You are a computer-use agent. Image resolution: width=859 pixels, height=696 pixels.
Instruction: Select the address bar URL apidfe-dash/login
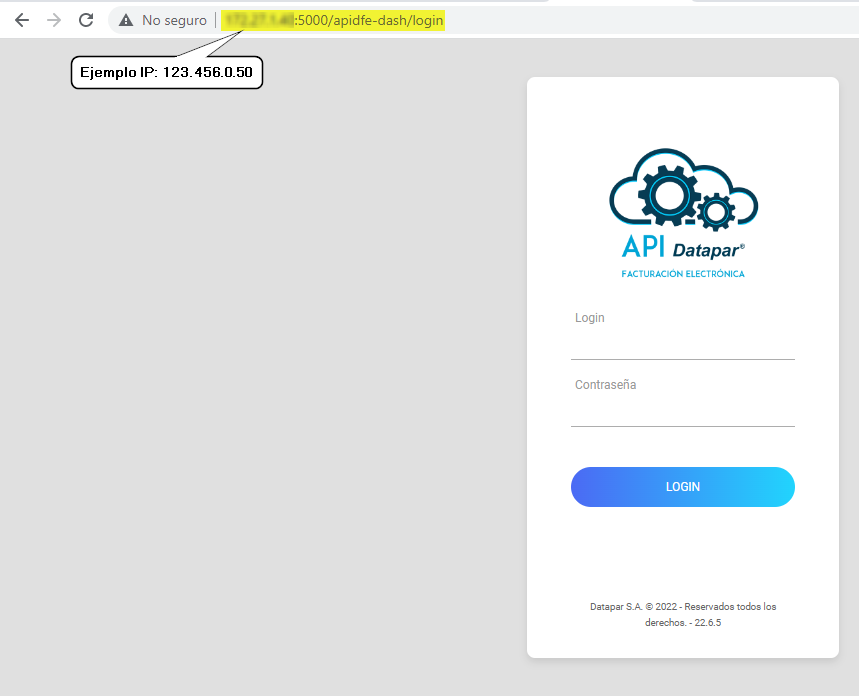(x=333, y=20)
